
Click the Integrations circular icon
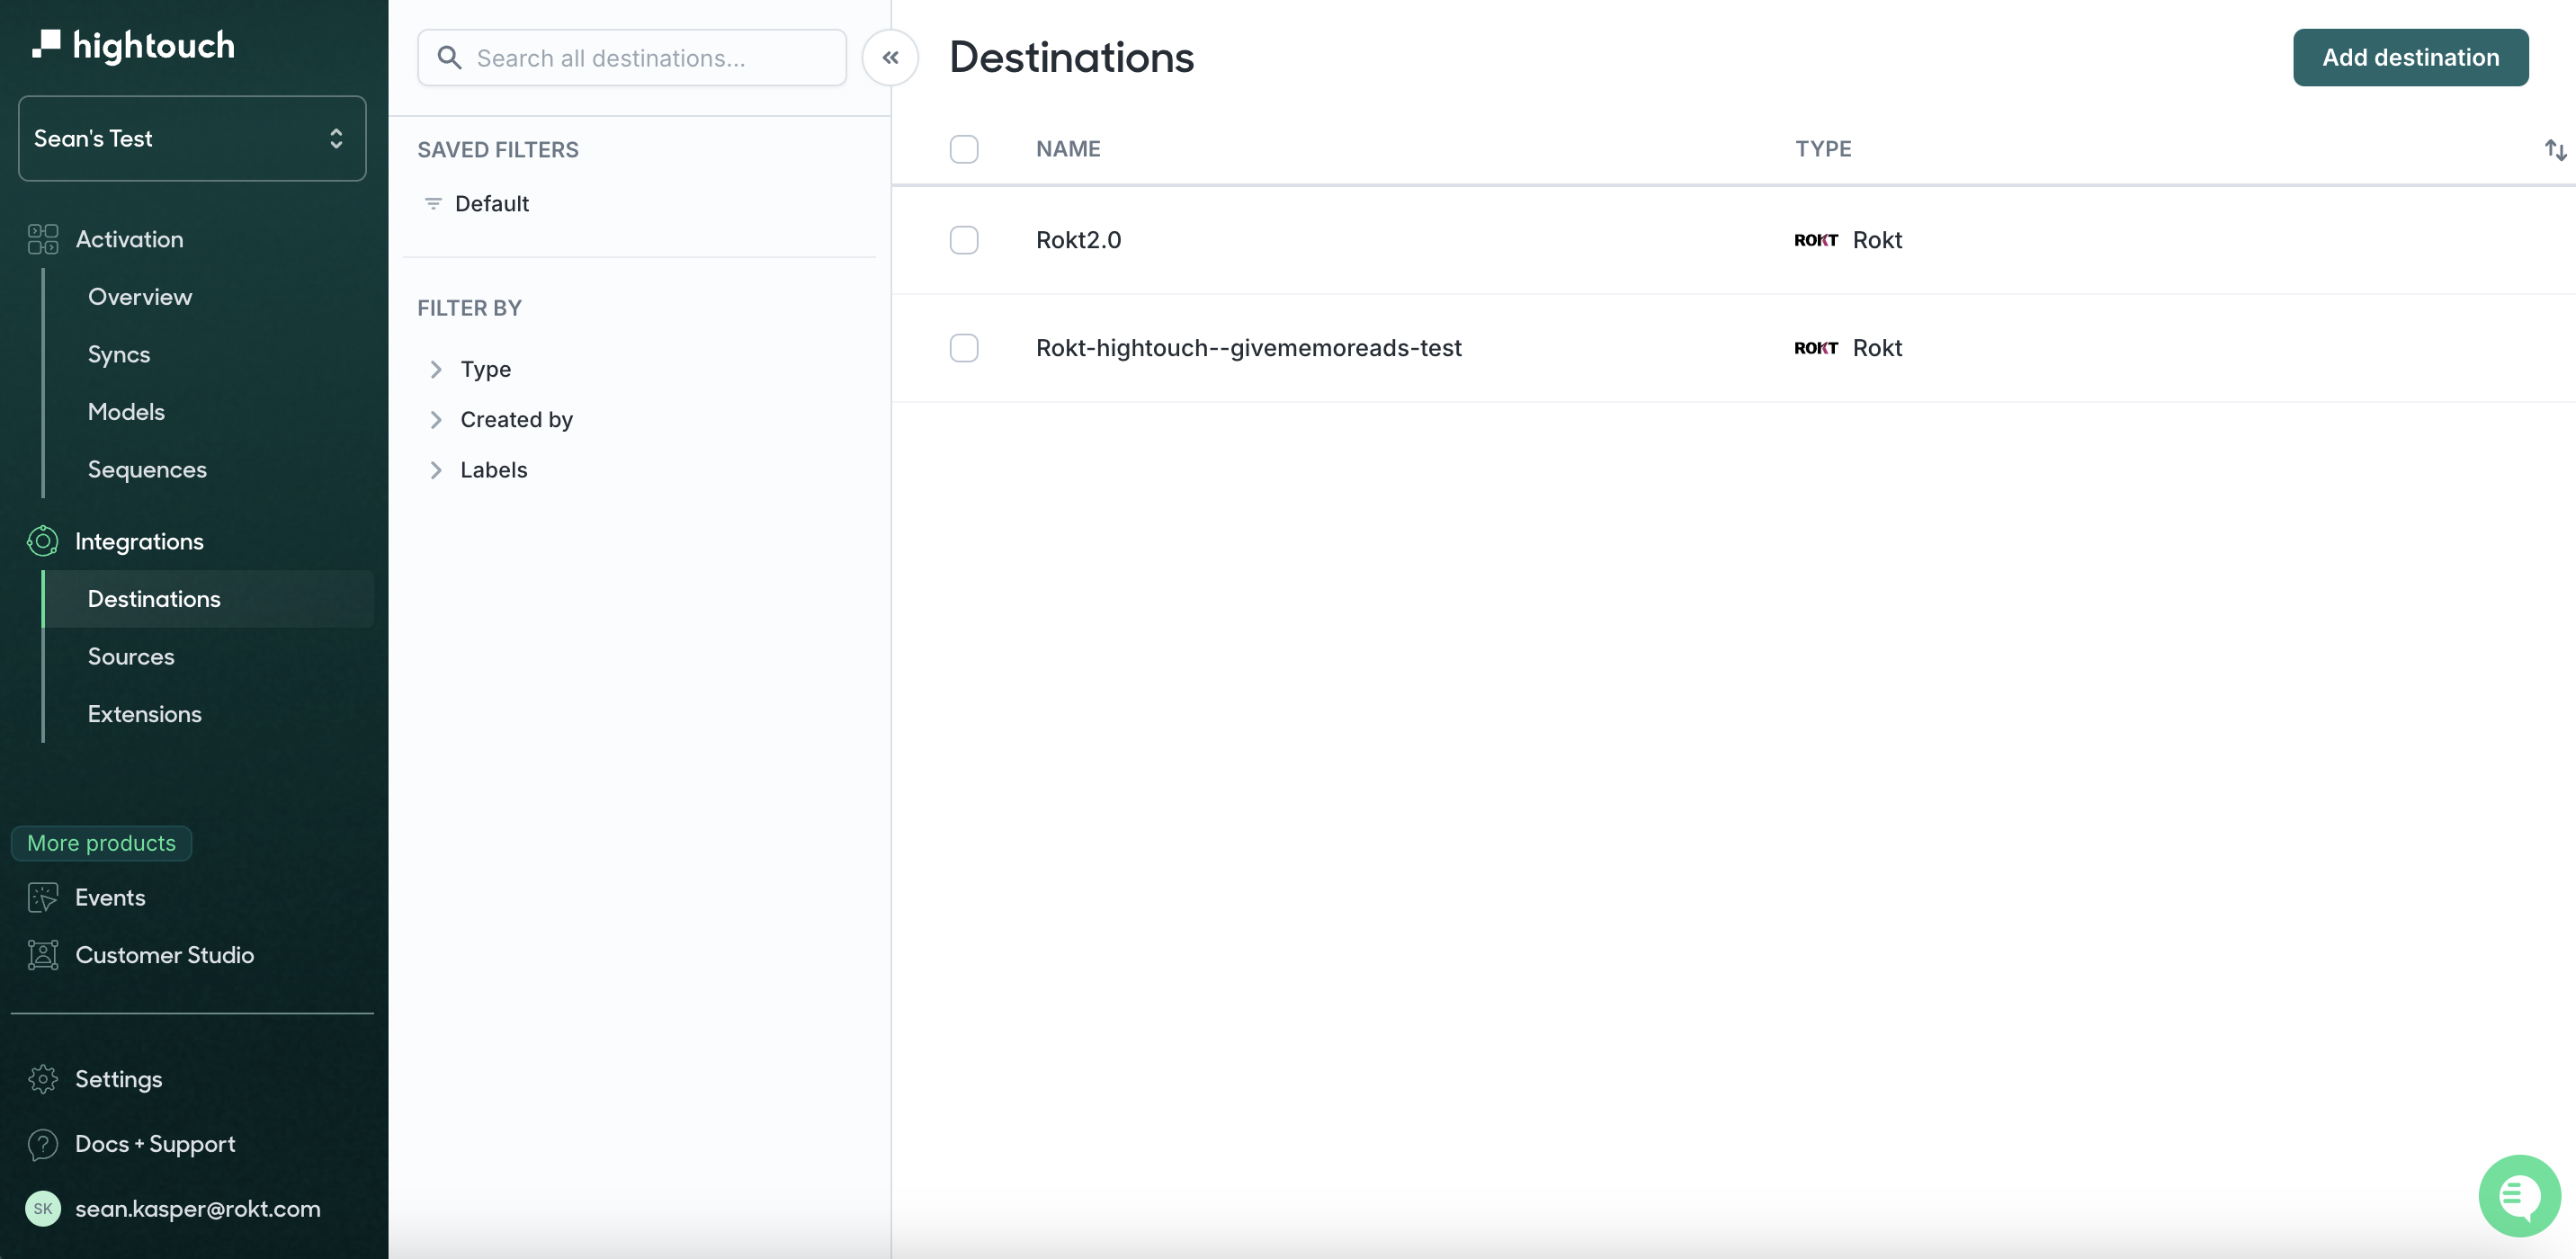pyautogui.click(x=42, y=541)
